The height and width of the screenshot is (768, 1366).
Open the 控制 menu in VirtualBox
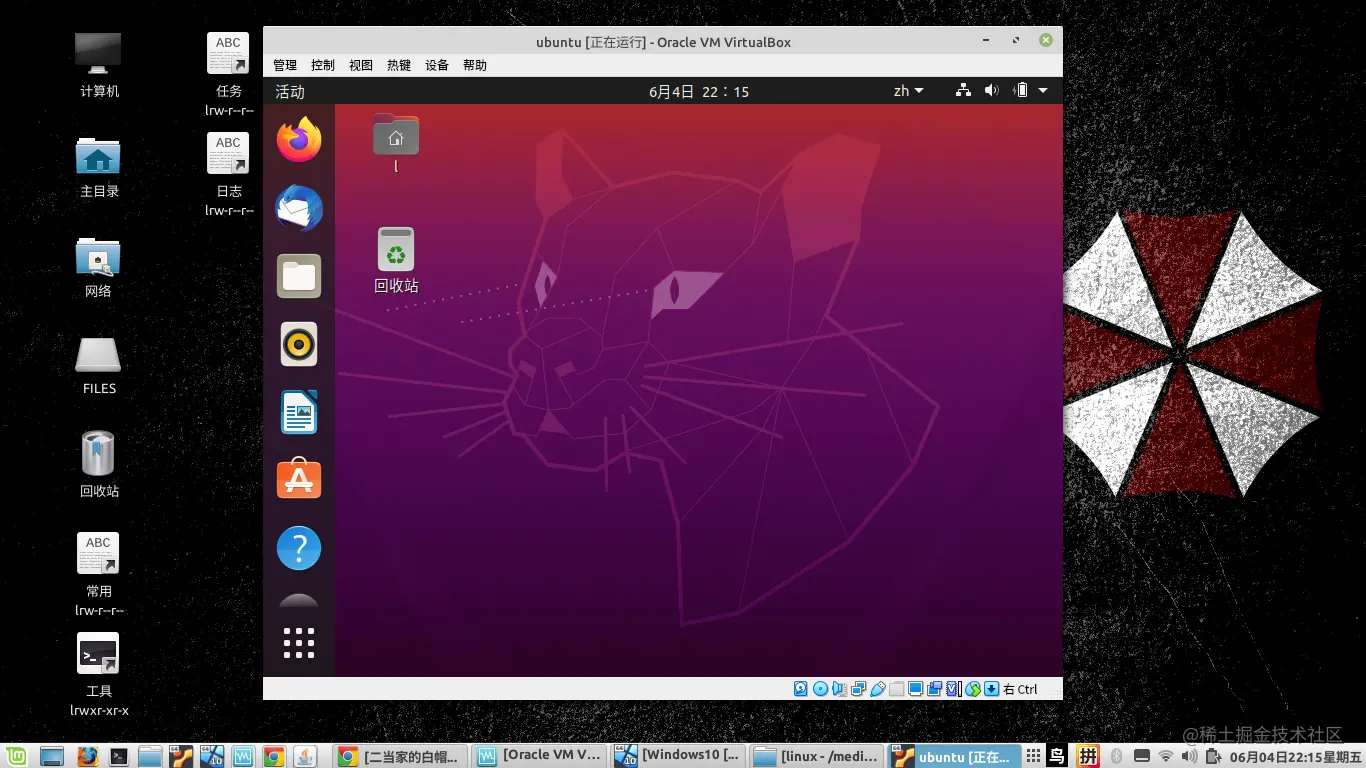[x=323, y=65]
